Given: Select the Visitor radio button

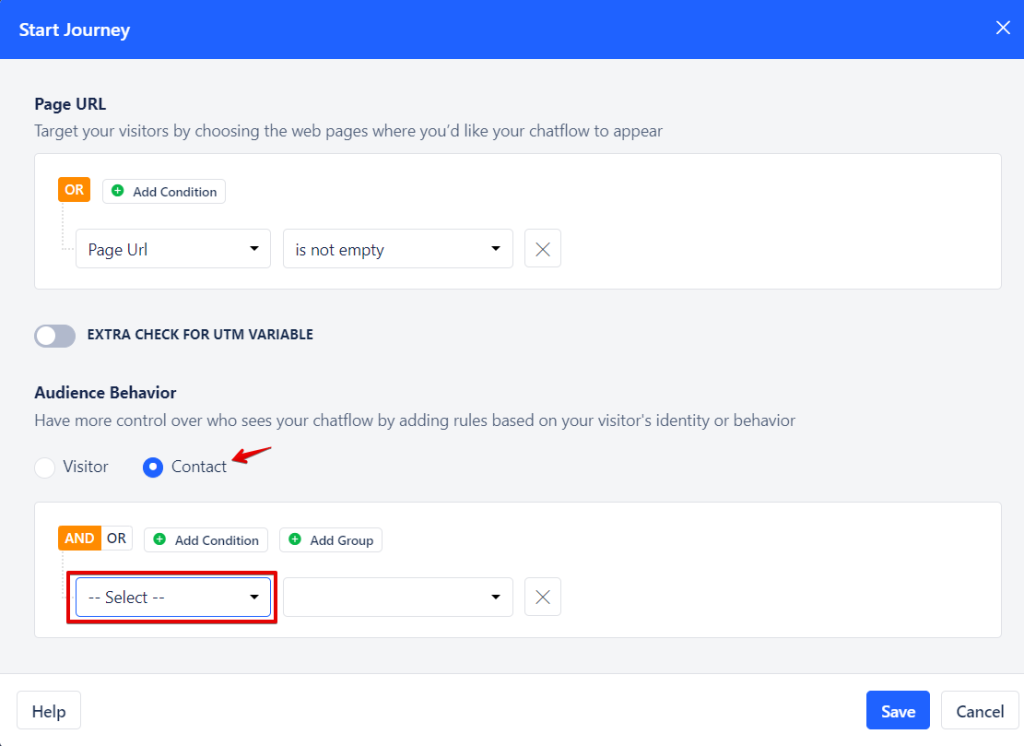Looking at the screenshot, I should (x=44, y=466).
